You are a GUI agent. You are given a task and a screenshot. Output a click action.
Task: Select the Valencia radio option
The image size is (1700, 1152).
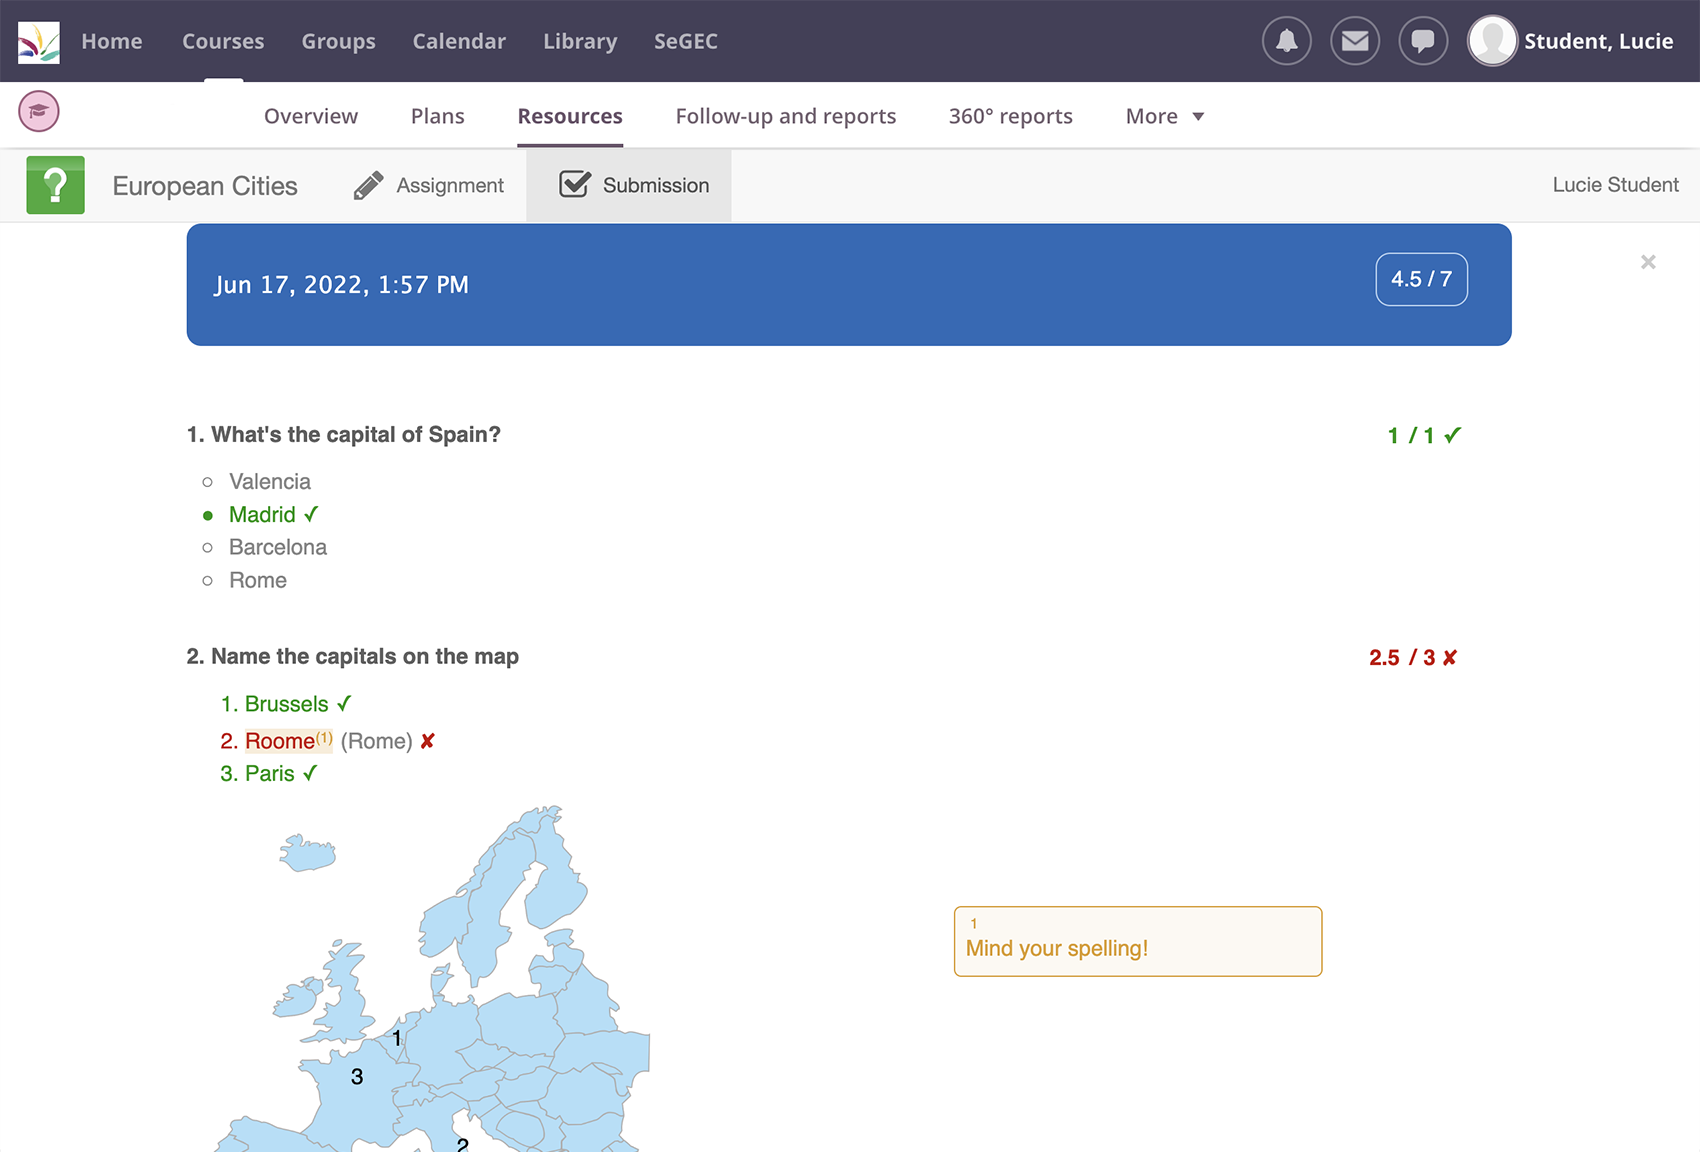(208, 482)
